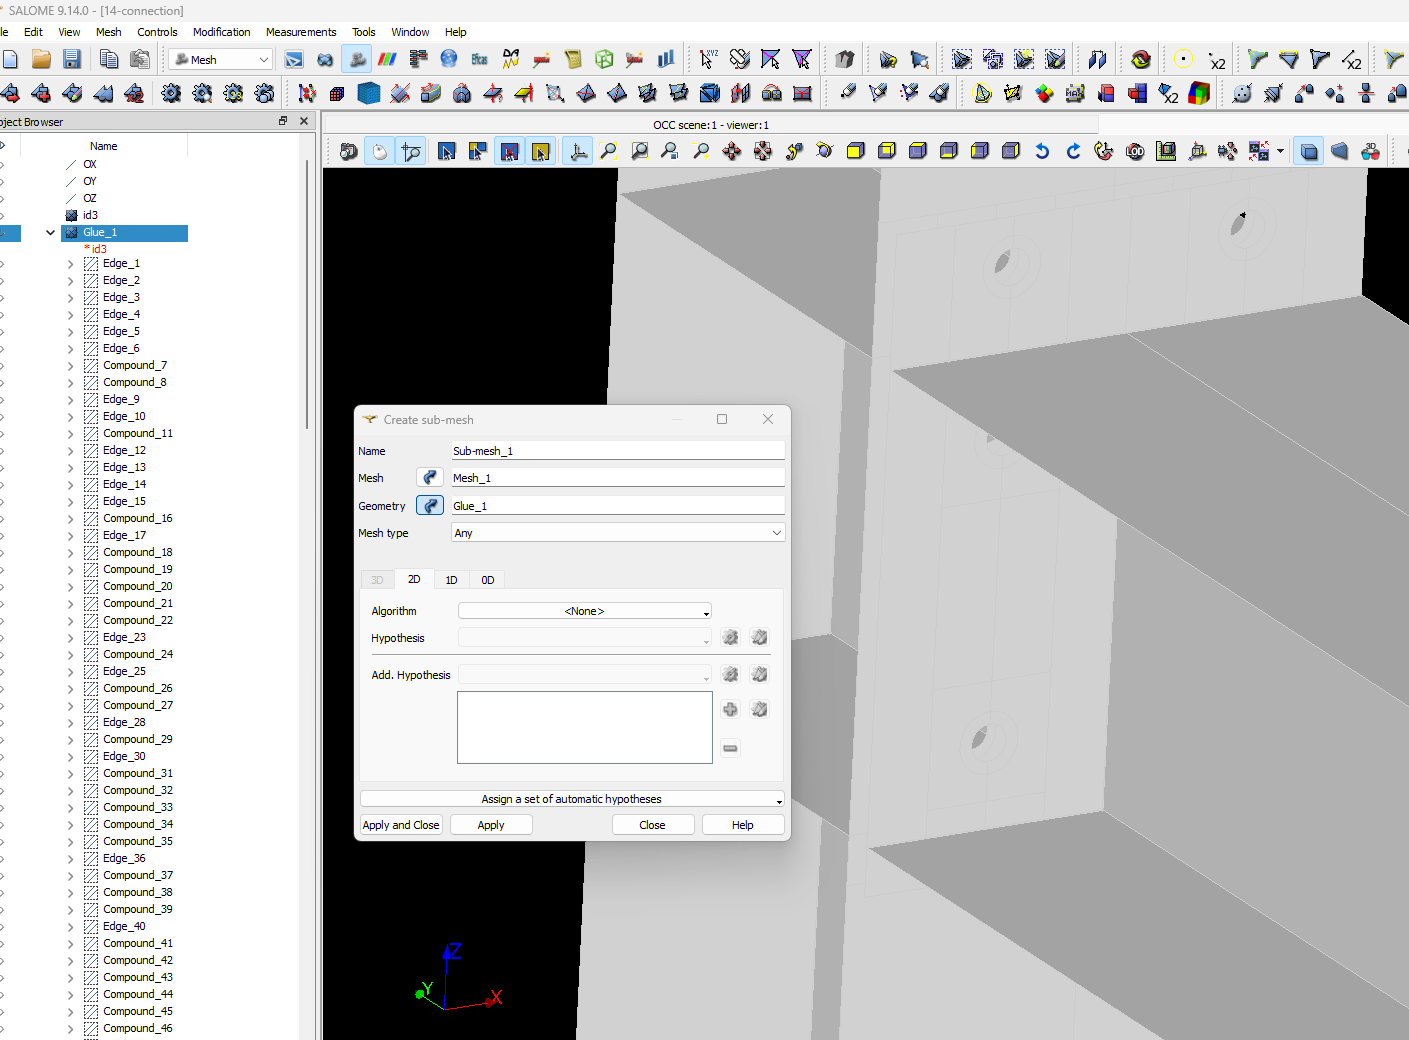The image size is (1409, 1040).
Task: Click the Save document icon
Action: click(x=71, y=60)
